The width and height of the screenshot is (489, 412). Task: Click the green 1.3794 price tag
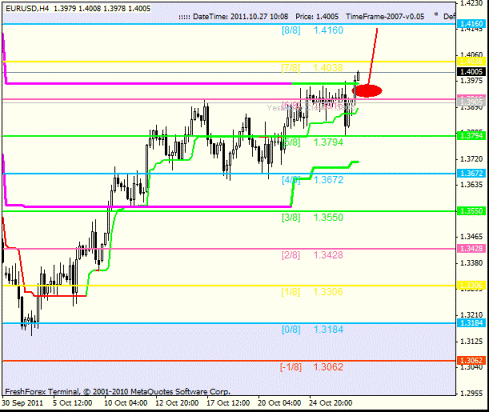point(470,136)
